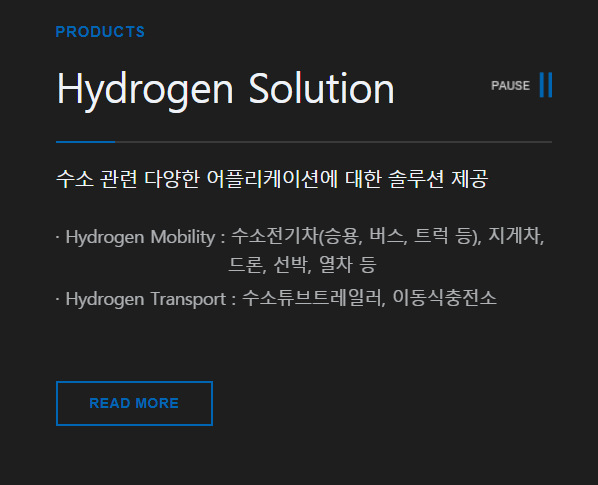
Task: Click the word Hydrogen in the title
Action: pos(145,91)
